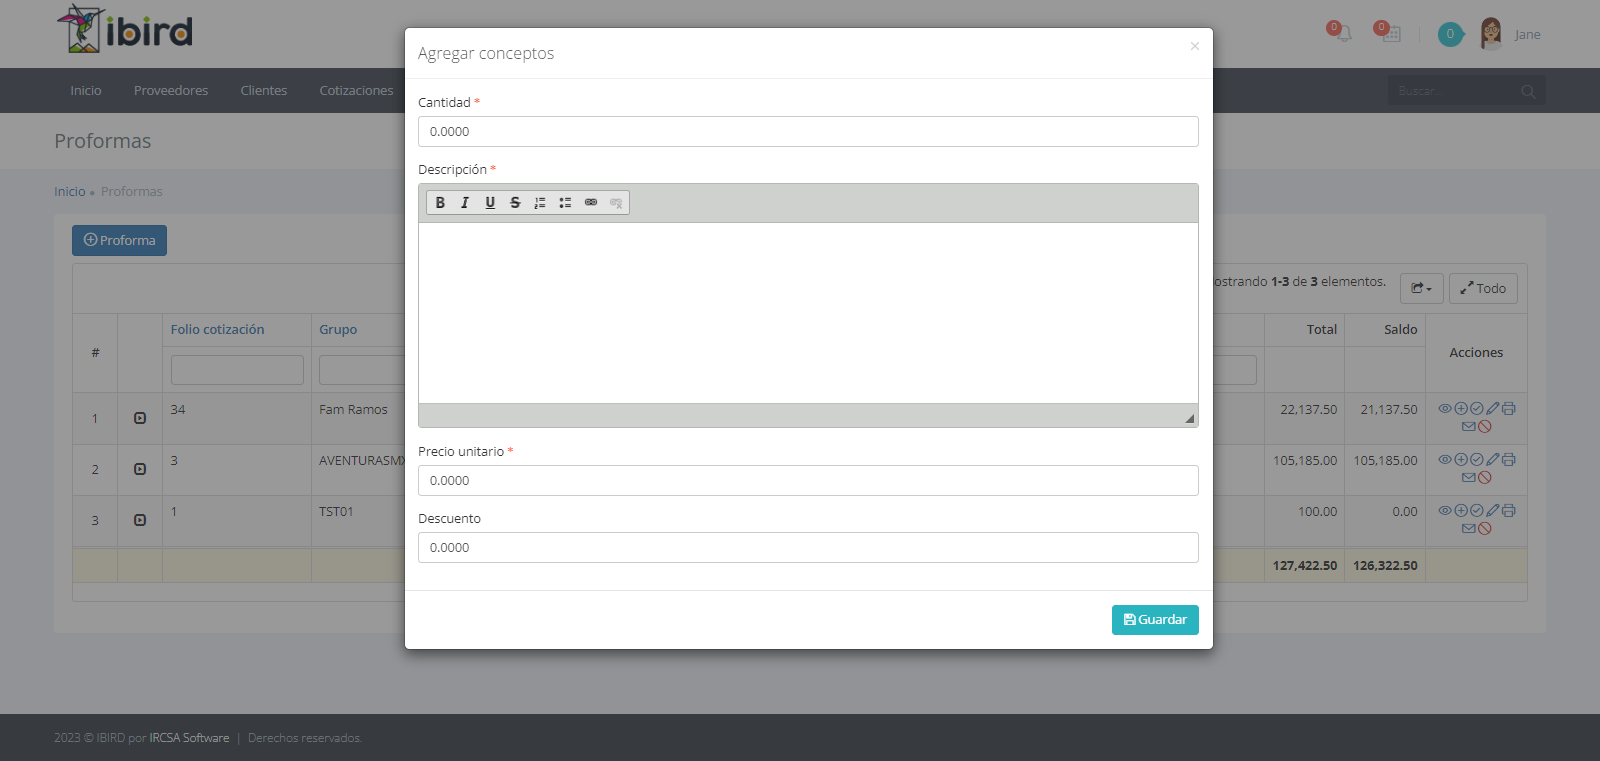Click the search magnifier icon
This screenshot has height=761, width=1600.
tap(1528, 91)
